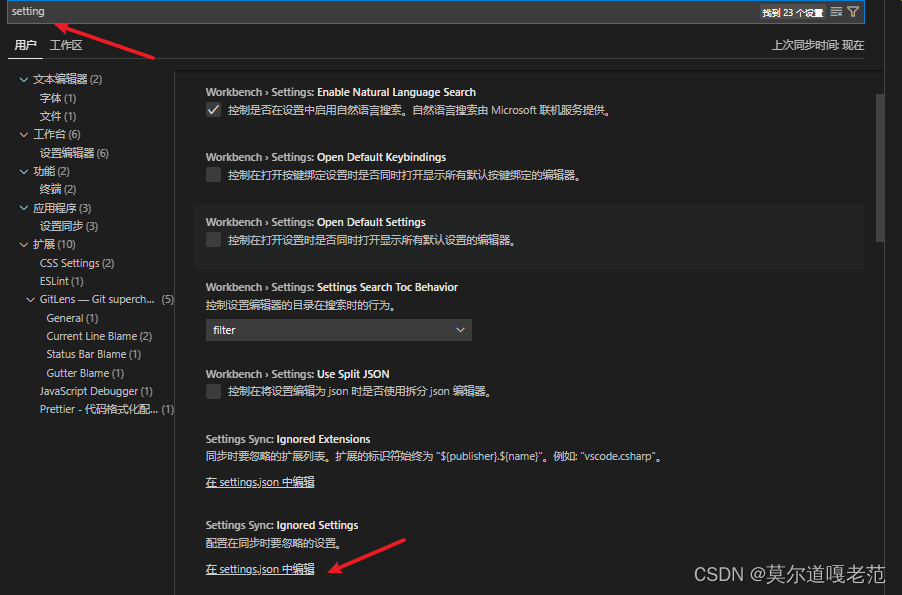Image resolution: width=902 pixels, height=595 pixels.
Task: Select Prettier - 代码格式化 tree item
Action: 106,409
